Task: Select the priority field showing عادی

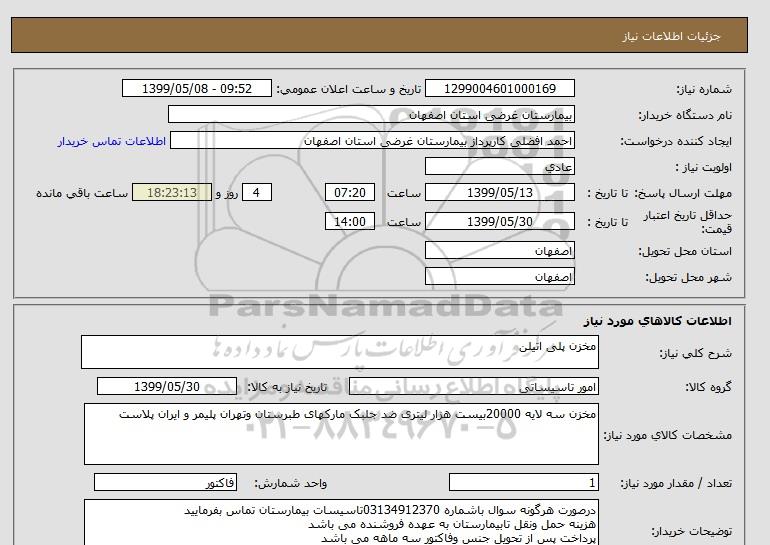Action: (x=499, y=166)
